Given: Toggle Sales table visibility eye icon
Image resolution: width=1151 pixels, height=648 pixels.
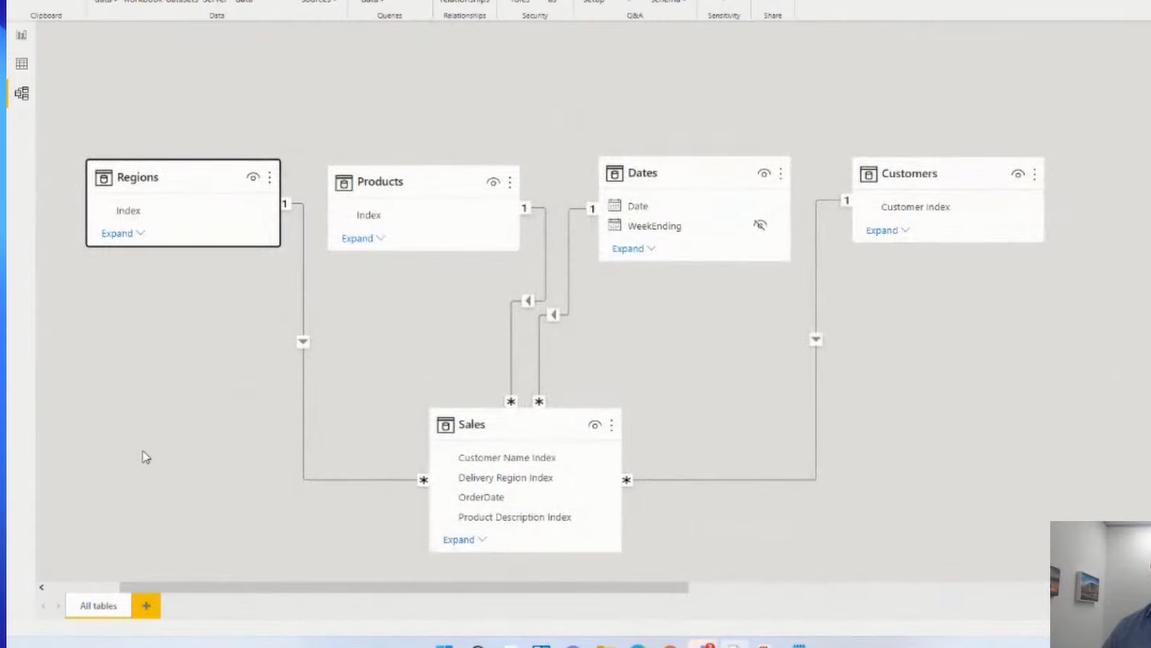Looking at the screenshot, I should coord(595,425).
